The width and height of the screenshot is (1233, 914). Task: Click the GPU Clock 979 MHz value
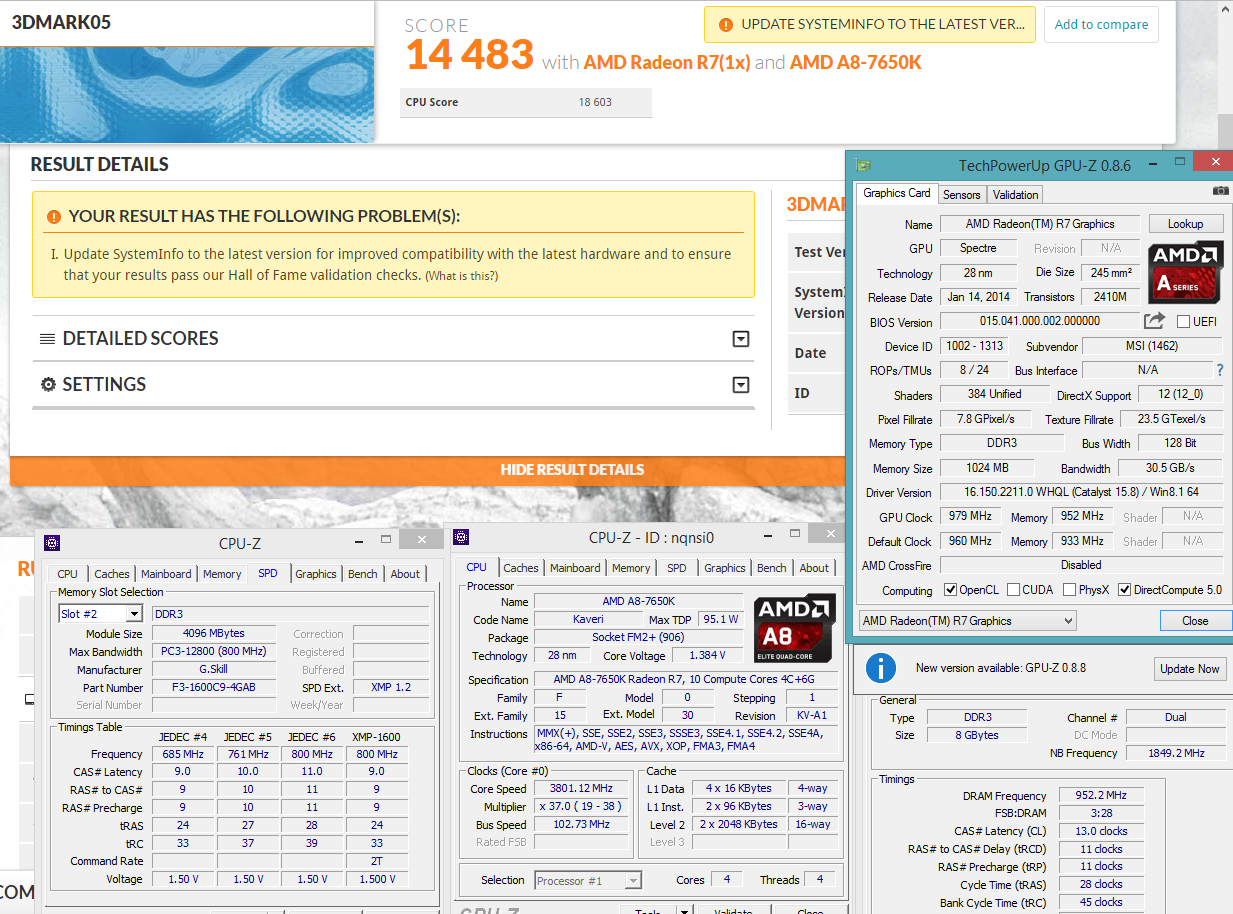971,517
